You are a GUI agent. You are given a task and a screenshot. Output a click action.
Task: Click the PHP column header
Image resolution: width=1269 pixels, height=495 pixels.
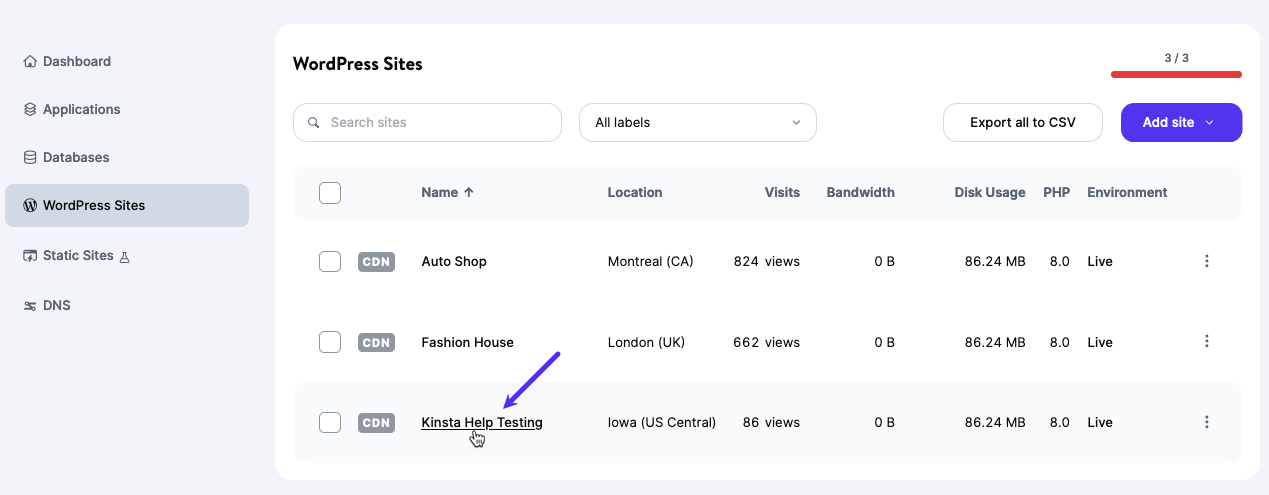click(x=1056, y=192)
